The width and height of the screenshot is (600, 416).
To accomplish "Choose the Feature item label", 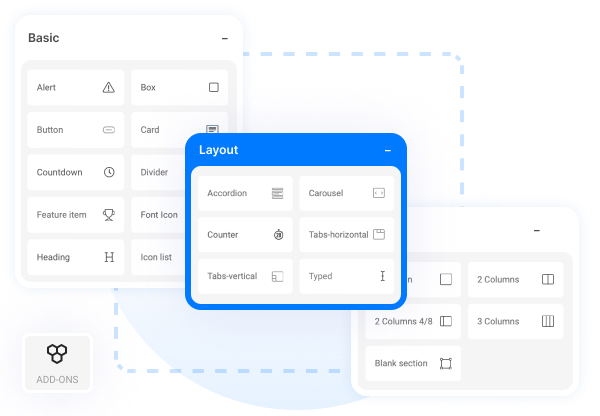I will tap(61, 215).
